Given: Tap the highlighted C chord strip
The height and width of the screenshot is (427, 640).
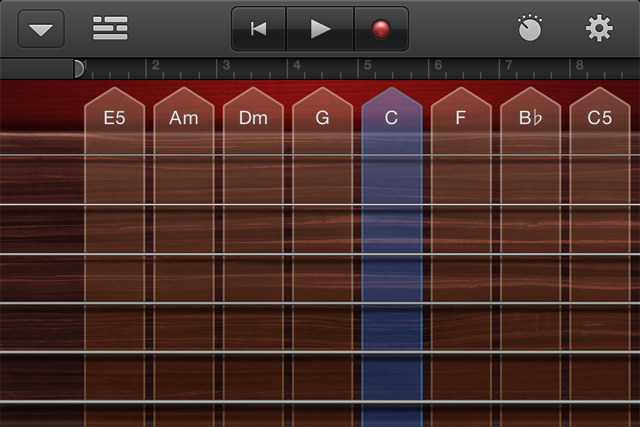Looking at the screenshot, I should click(392, 257).
